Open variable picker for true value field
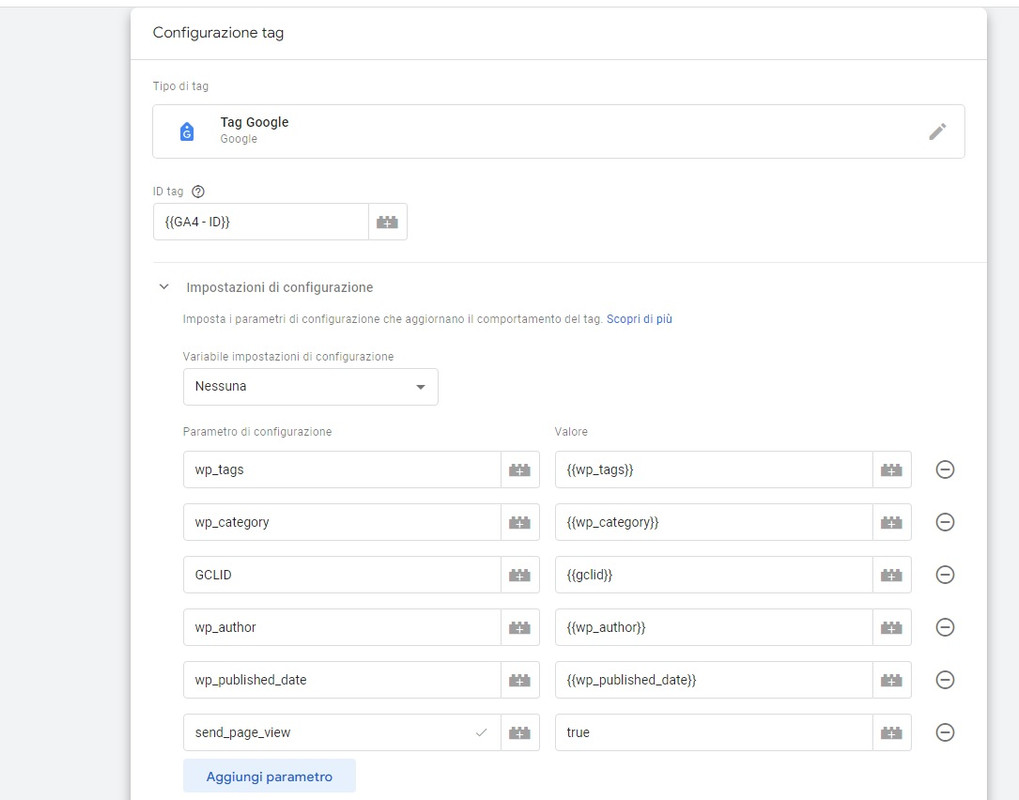Image resolution: width=1019 pixels, height=800 pixels. point(891,732)
